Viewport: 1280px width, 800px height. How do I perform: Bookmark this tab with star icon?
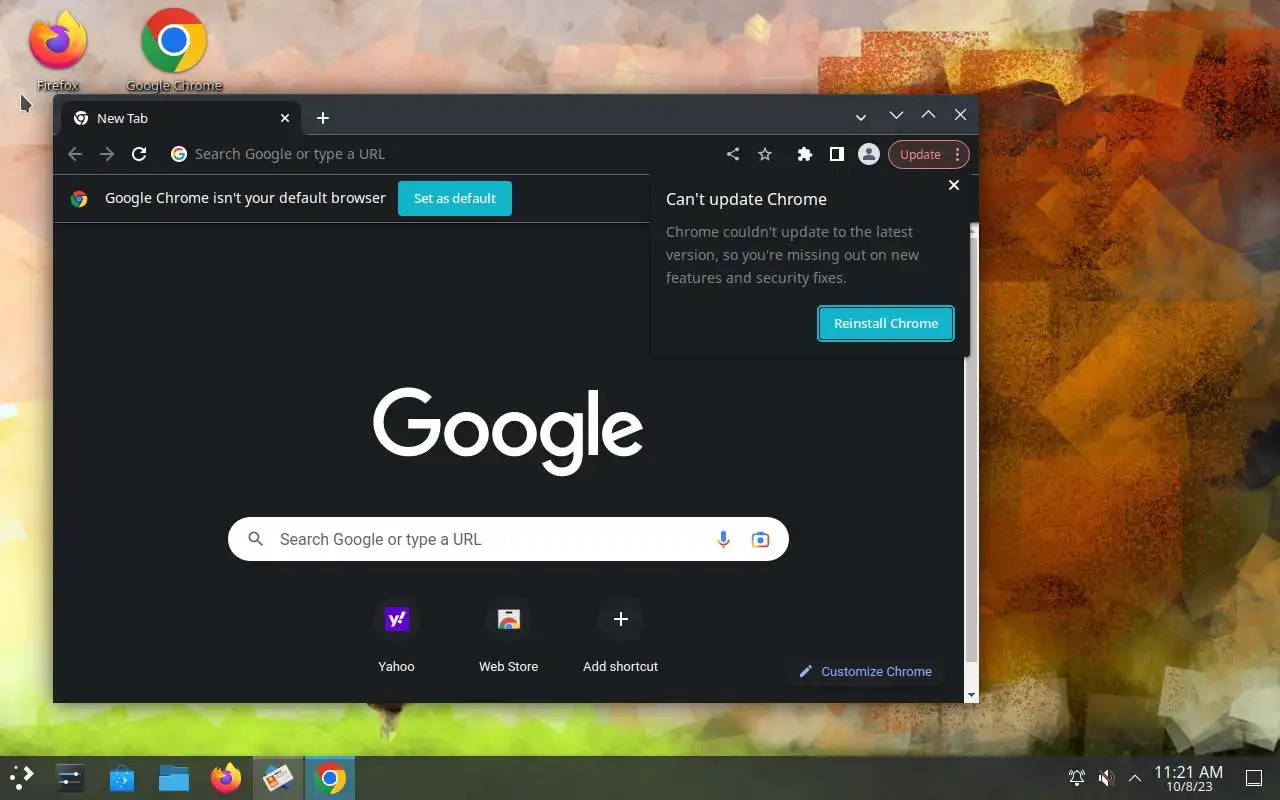pyautogui.click(x=765, y=154)
